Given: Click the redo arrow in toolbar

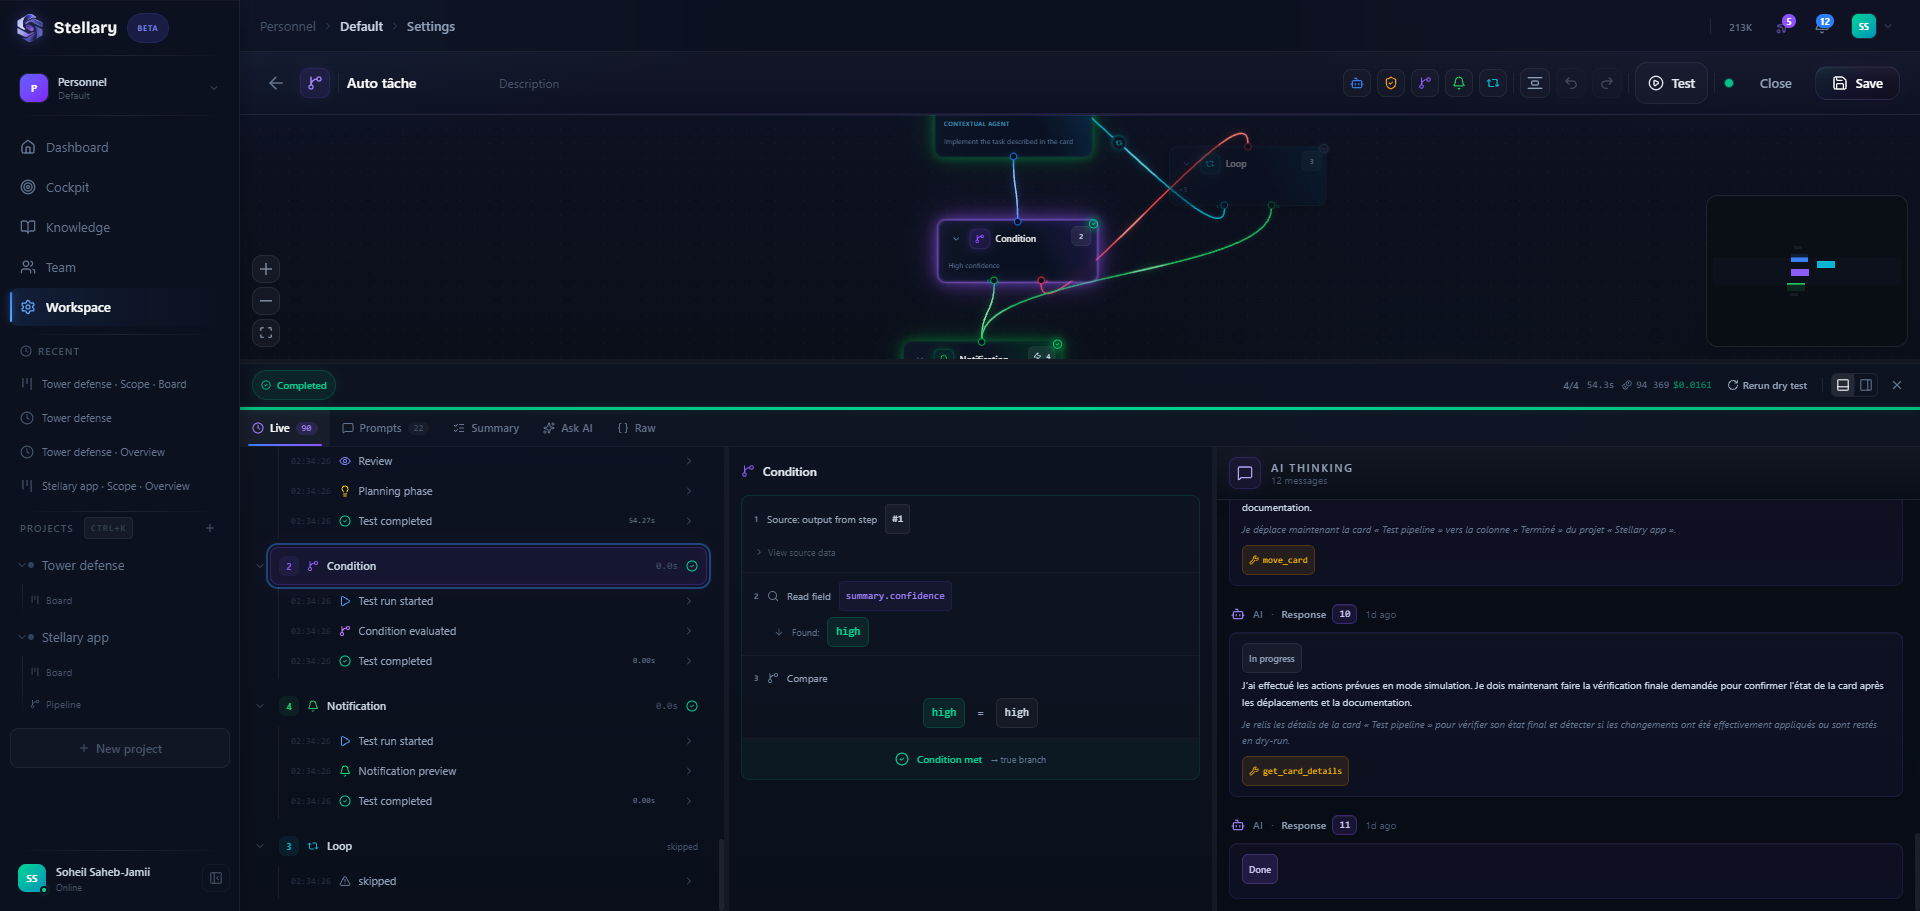Looking at the screenshot, I should (x=1607, y=84).
